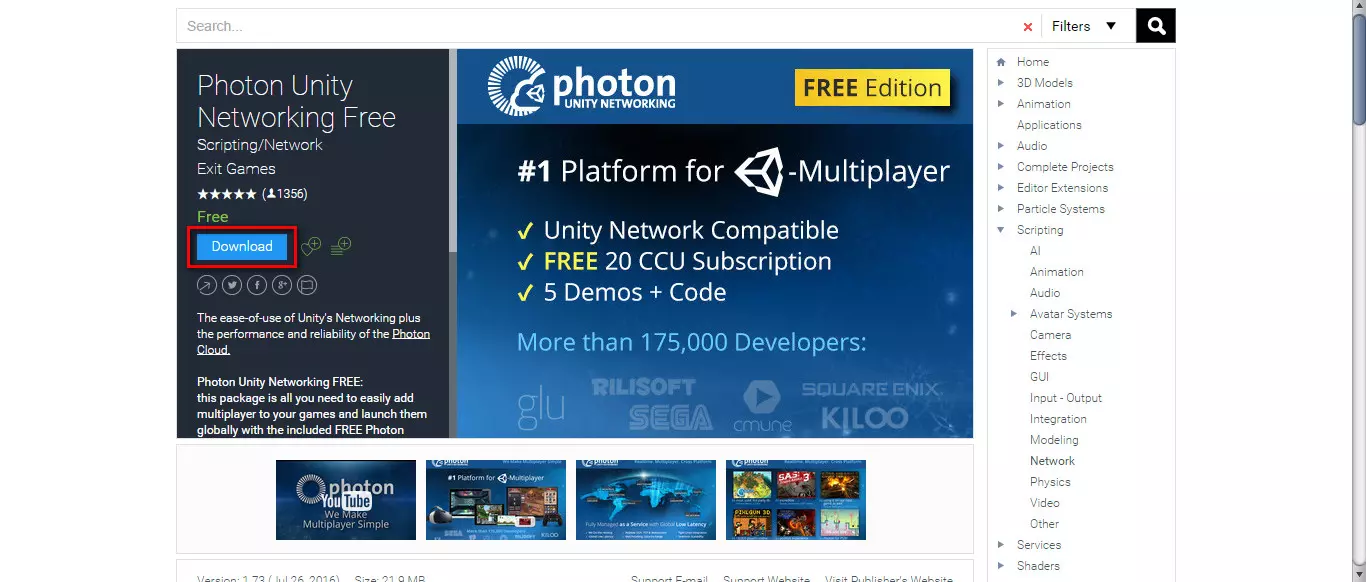Collapse the Scripting category
The width and height of the screenshot is (1366, 582).
(1000, 229)
